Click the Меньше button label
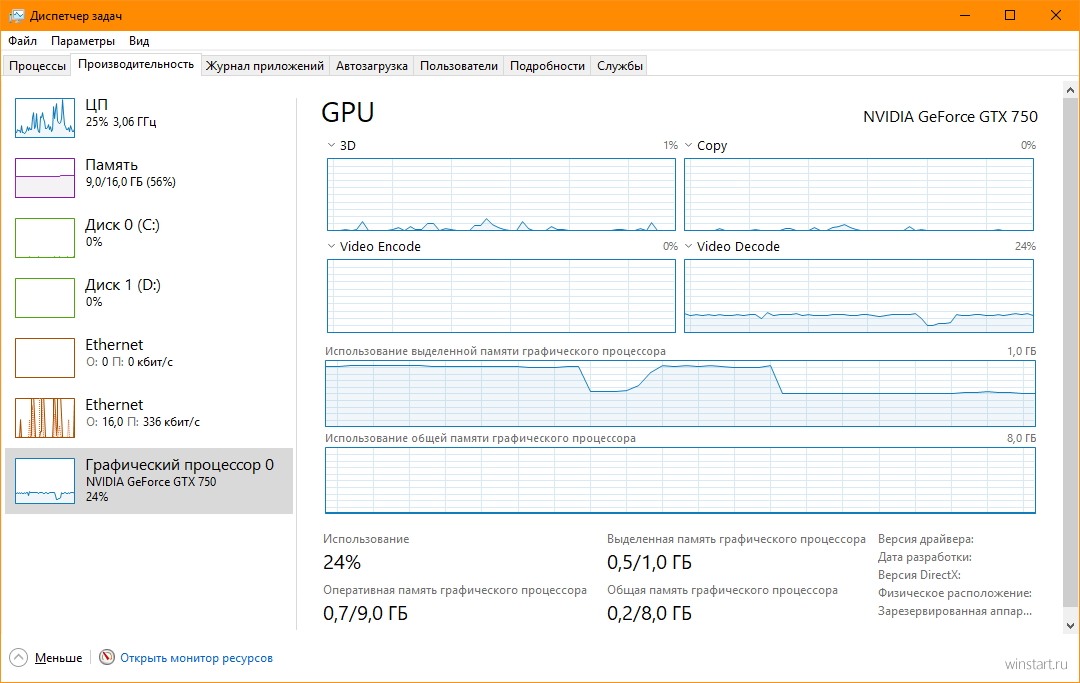 tap(59, 658)
